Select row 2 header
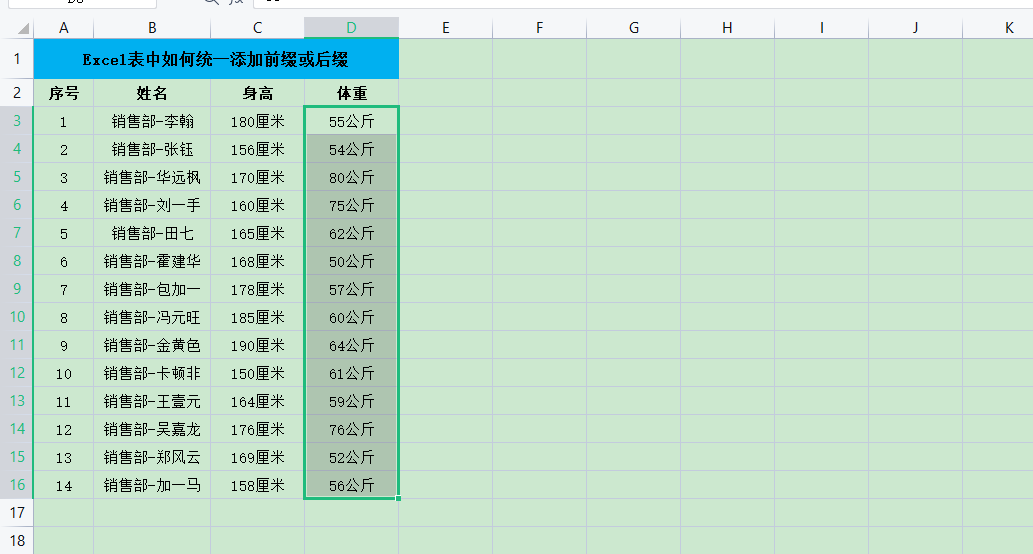This screenshot has height=554, width=1033. pos(16,93)
